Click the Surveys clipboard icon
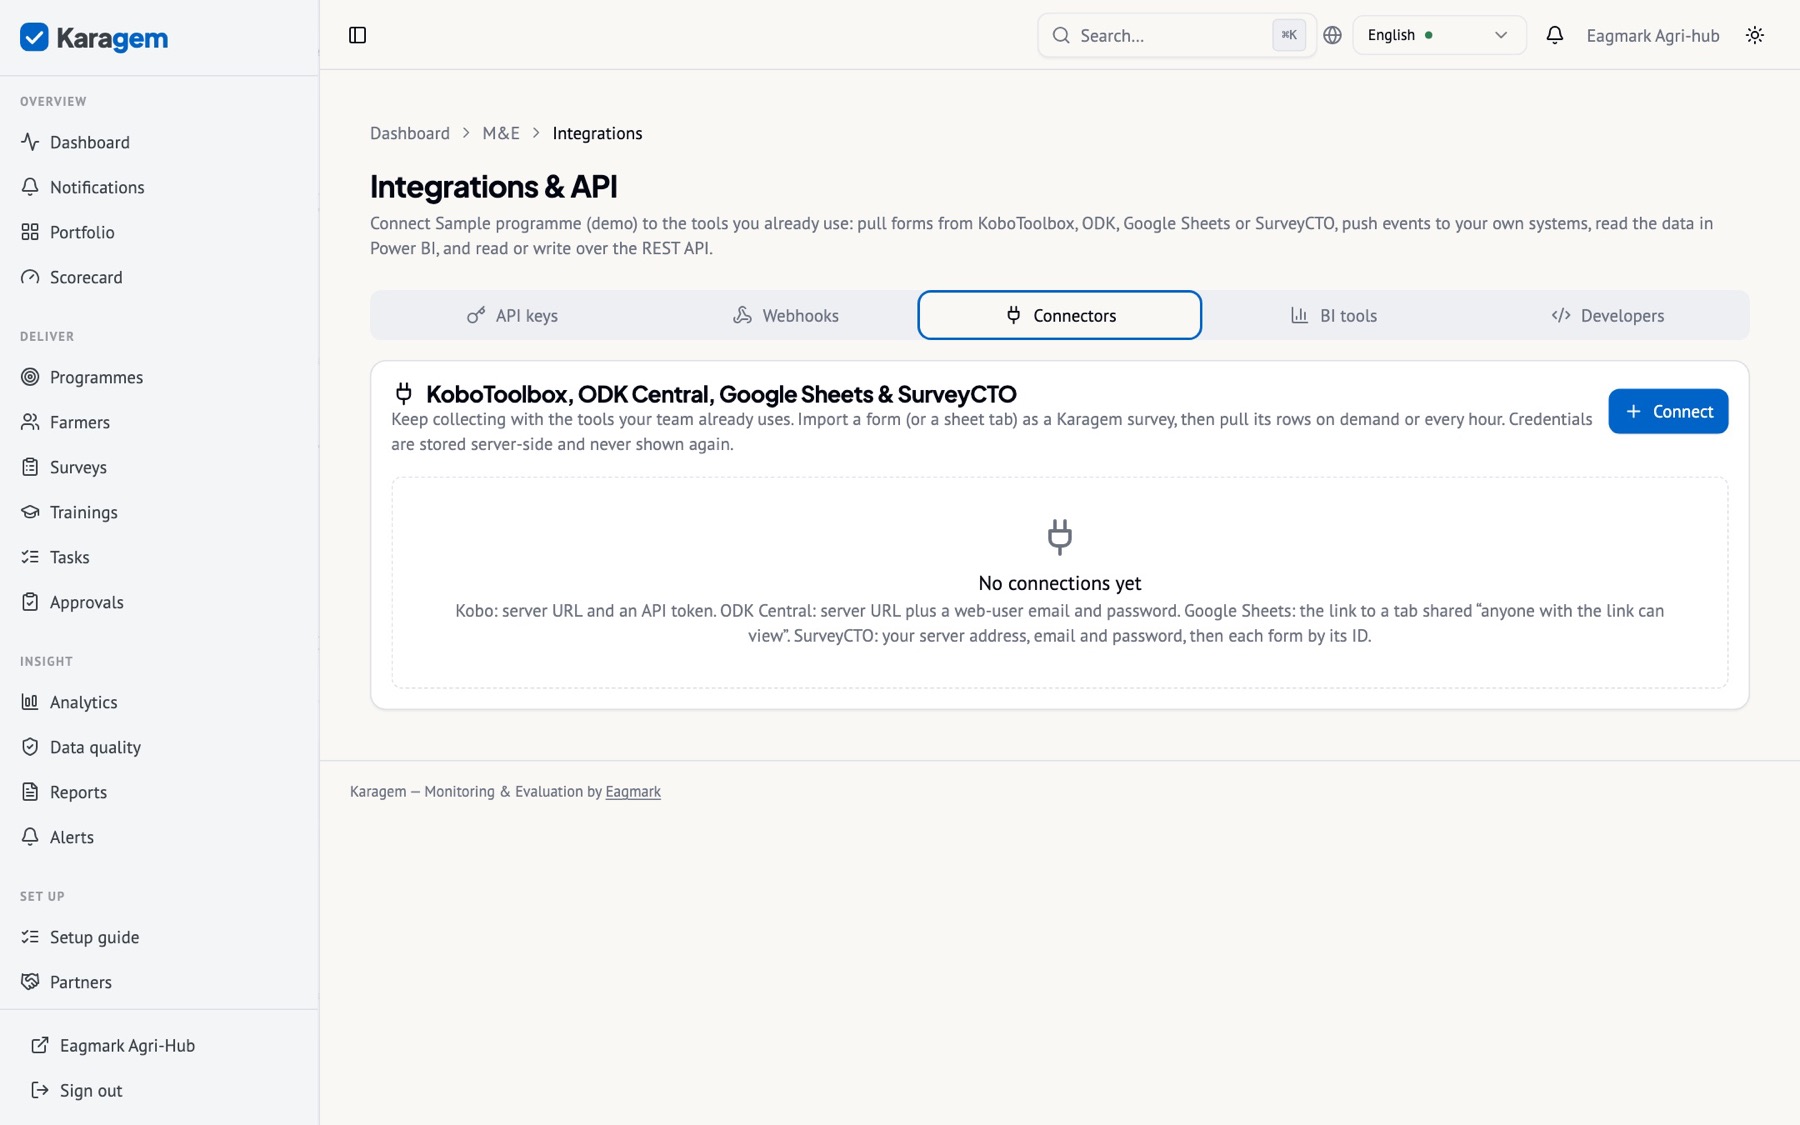The width and height of the screenshot is (1800, 1125). click(30, 467)
